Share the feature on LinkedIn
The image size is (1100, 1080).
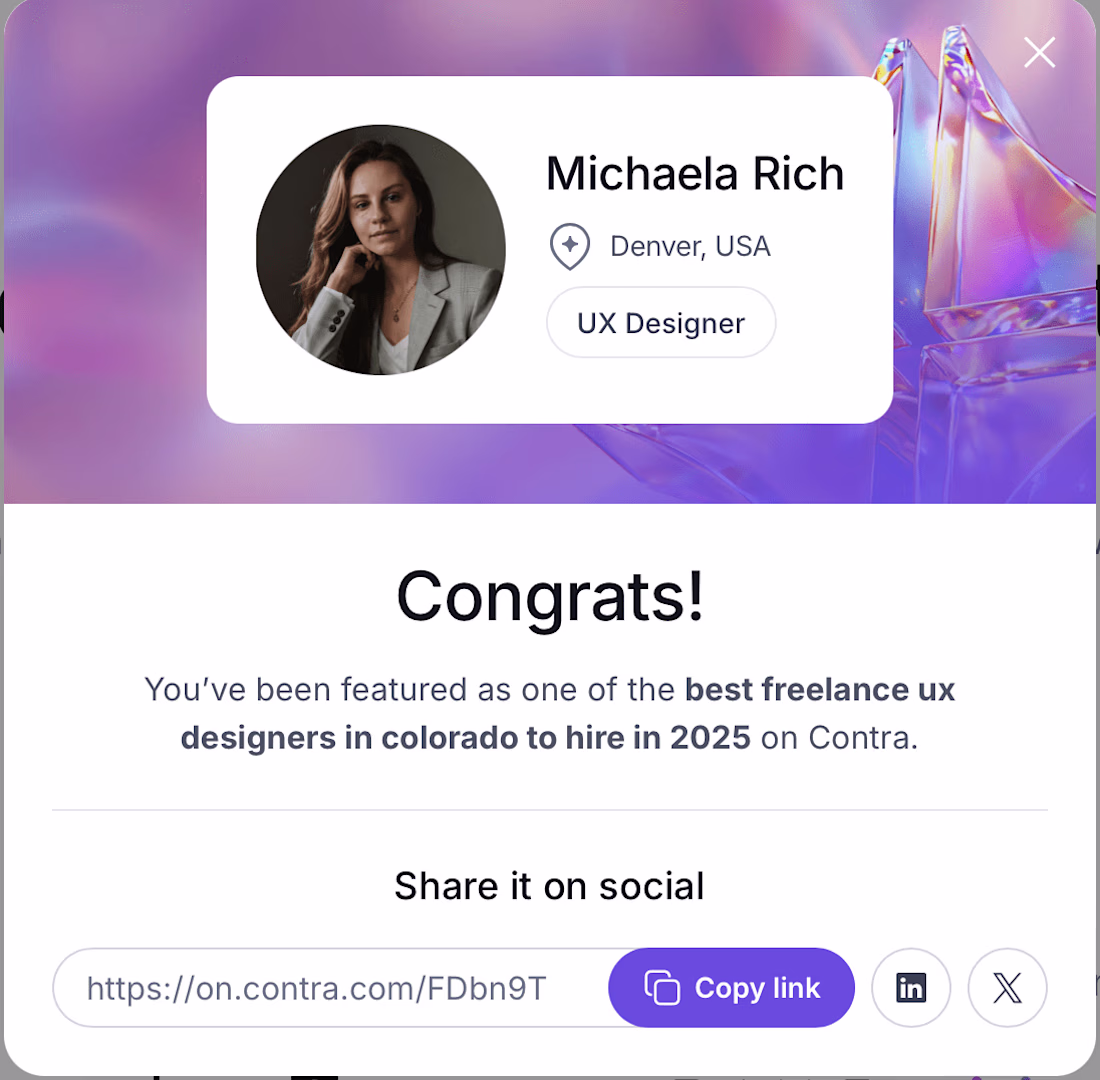(911, 988)
